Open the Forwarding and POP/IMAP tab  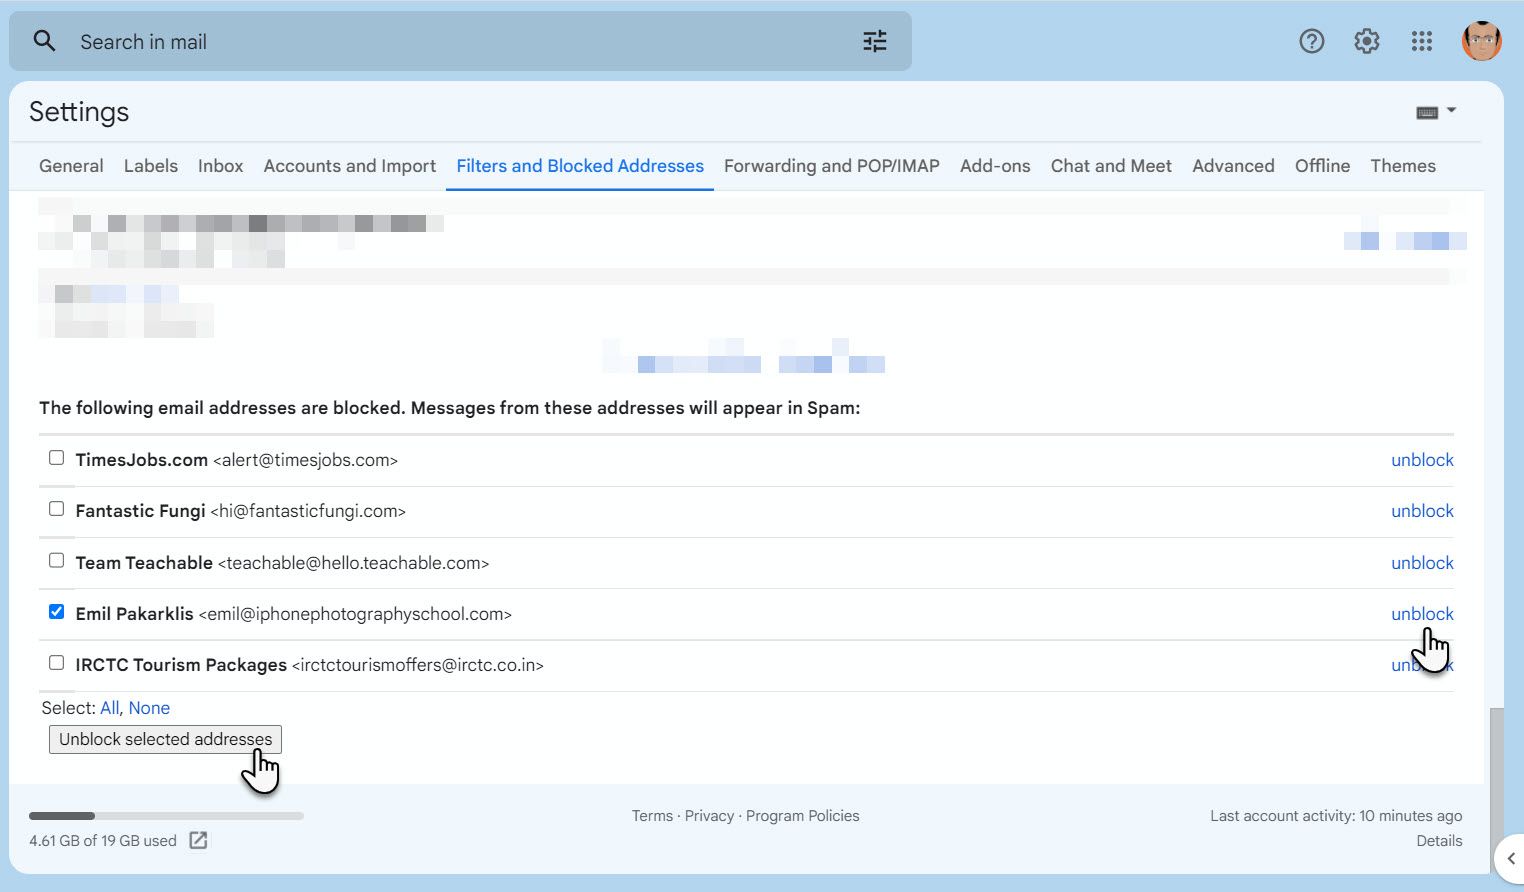(x=831, y=165)
